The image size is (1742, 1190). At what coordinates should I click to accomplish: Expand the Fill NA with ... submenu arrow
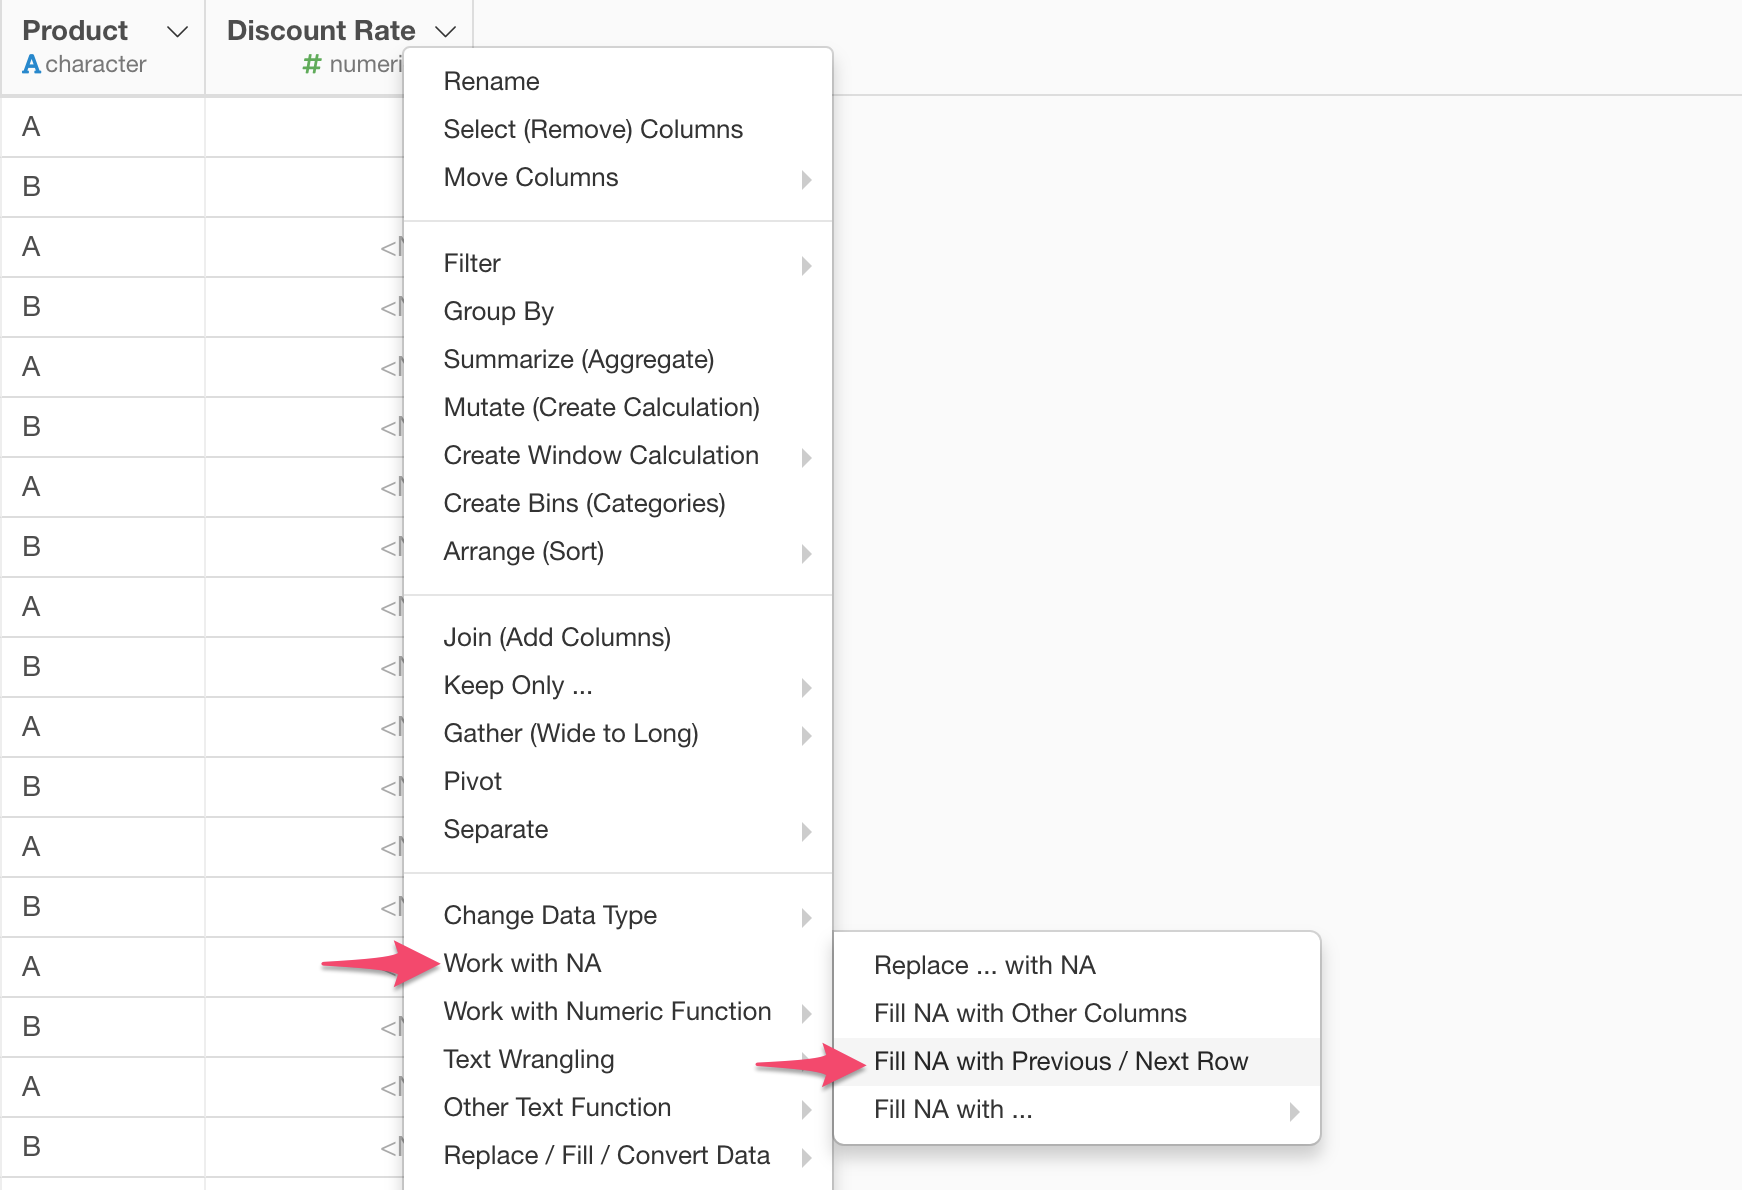tap(1294, 1111)
